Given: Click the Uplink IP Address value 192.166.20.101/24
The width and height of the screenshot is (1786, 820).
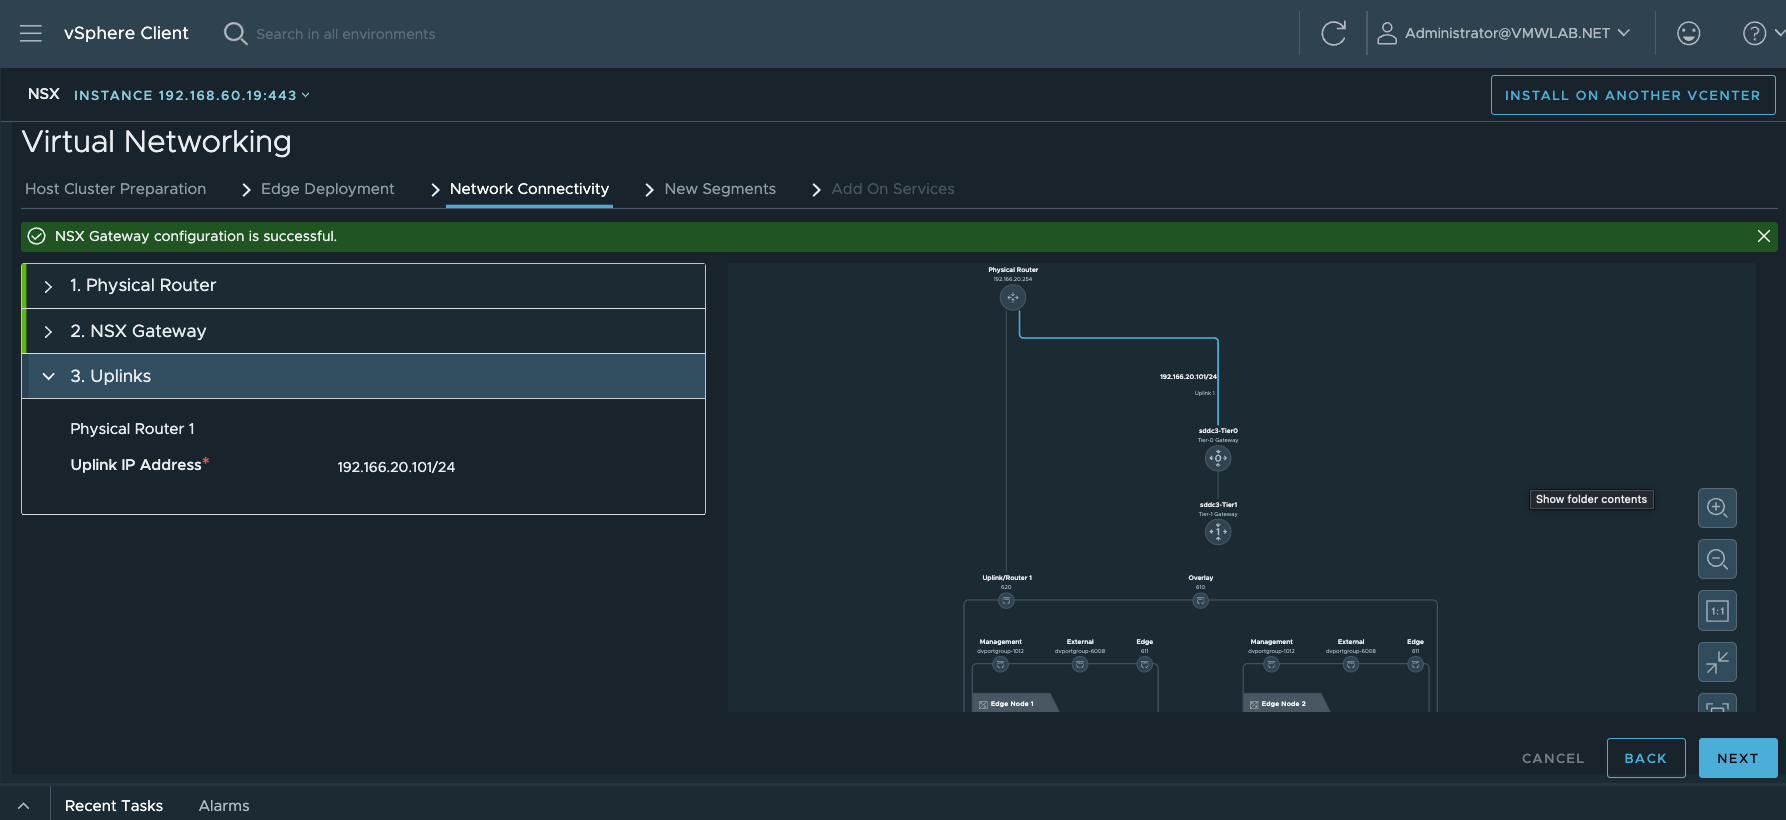Looking at the screenshot, I should pyautogui.click(x=396, y=467).
